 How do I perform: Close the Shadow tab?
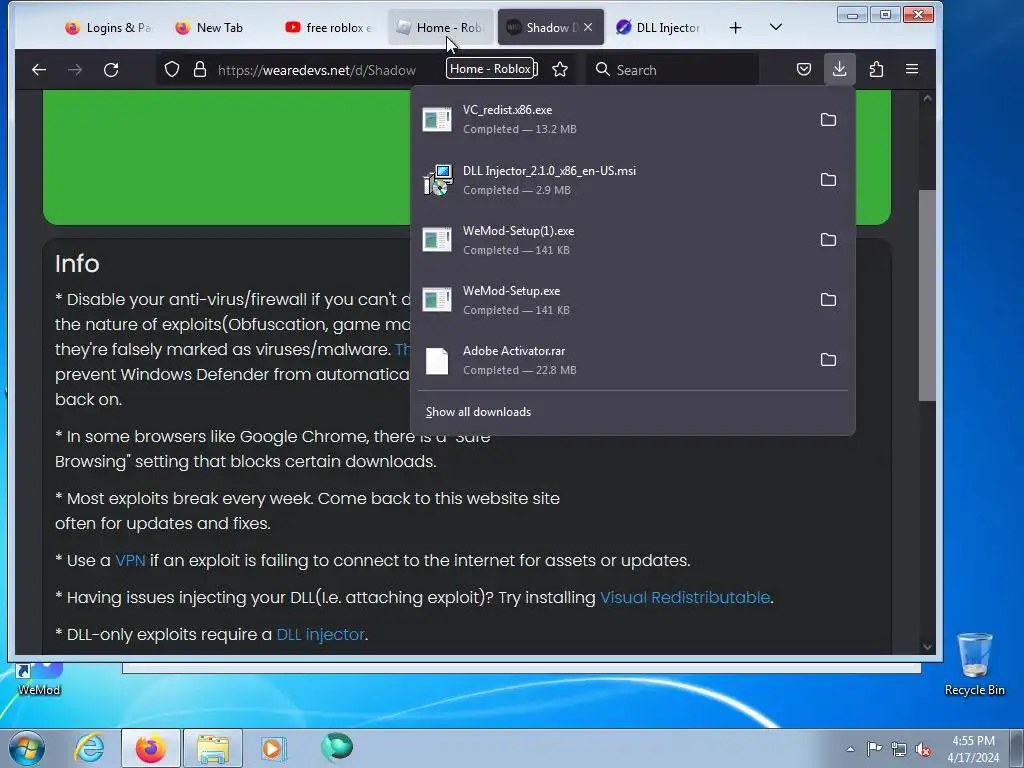[x=588, y=27]
